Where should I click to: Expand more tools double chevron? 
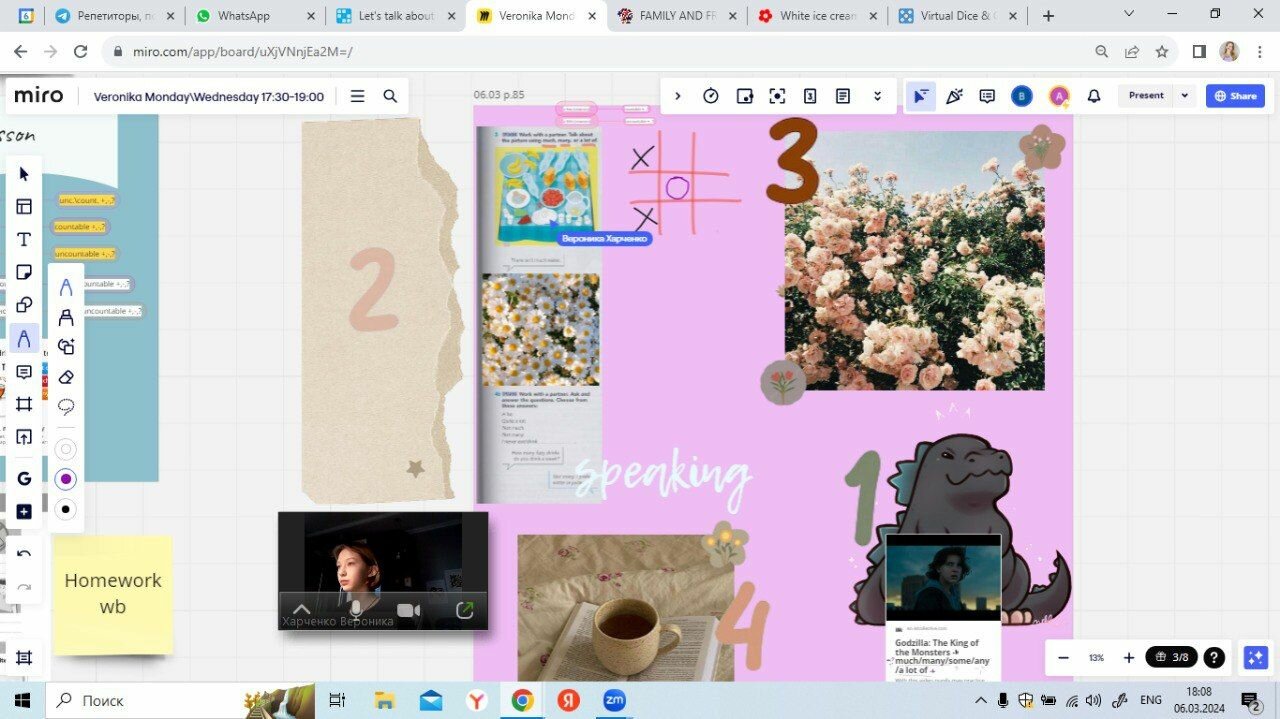point(877,96)
